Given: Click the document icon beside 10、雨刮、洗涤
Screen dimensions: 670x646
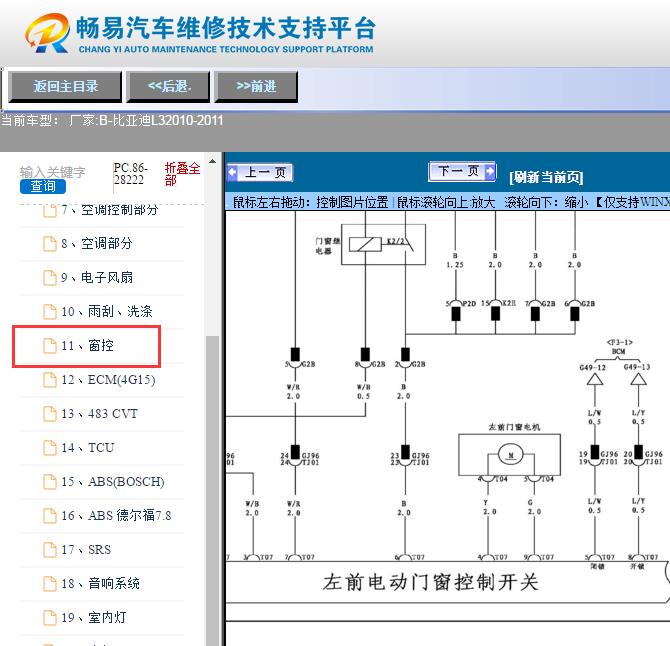Looking at the screenshot, I should click(50, 311).
